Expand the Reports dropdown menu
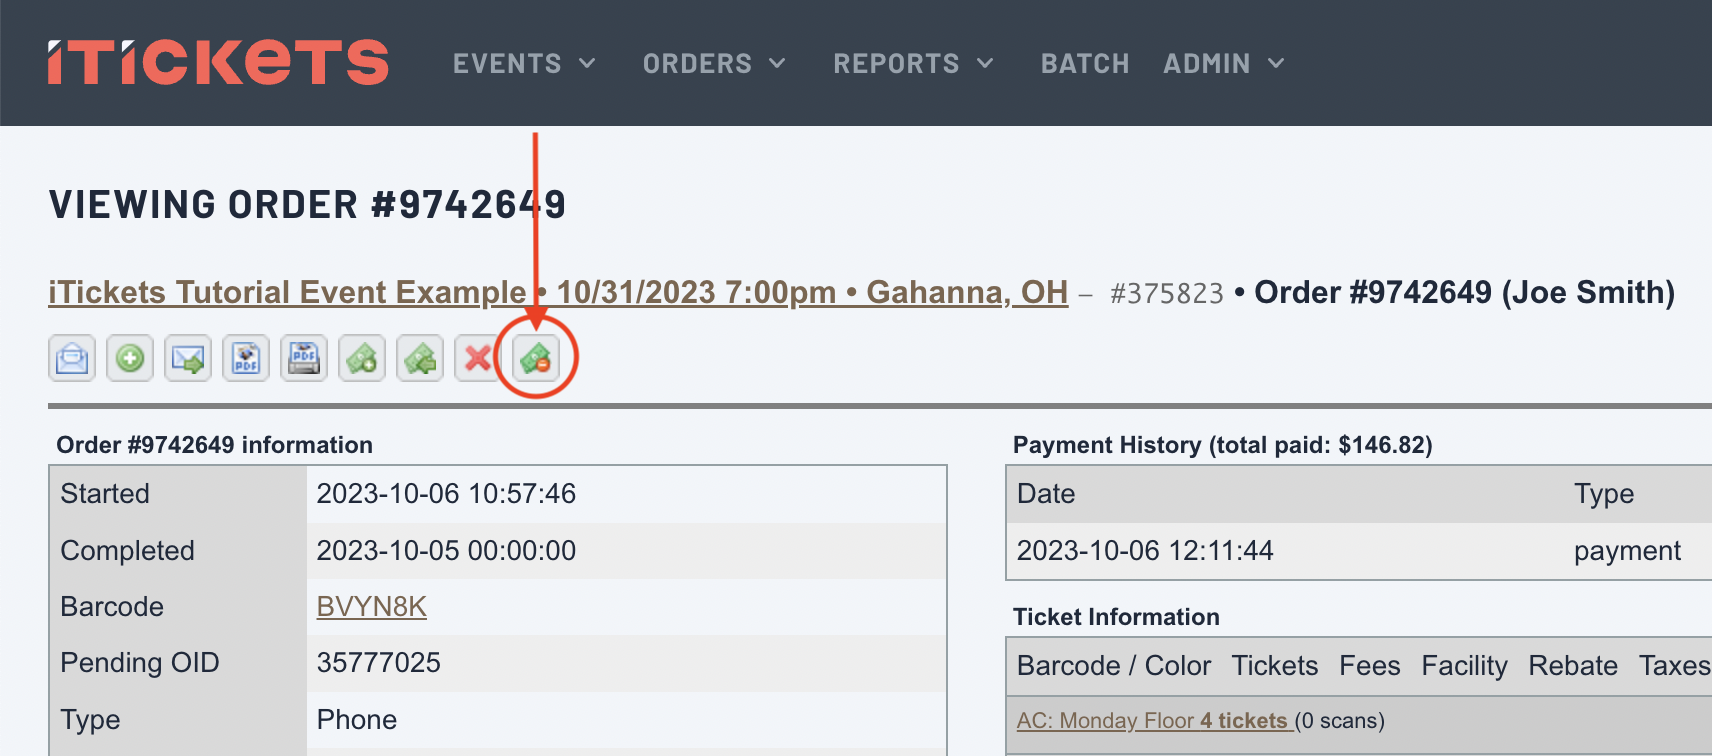This screenshot has width=1712, height=756. (x=914, y=63)
